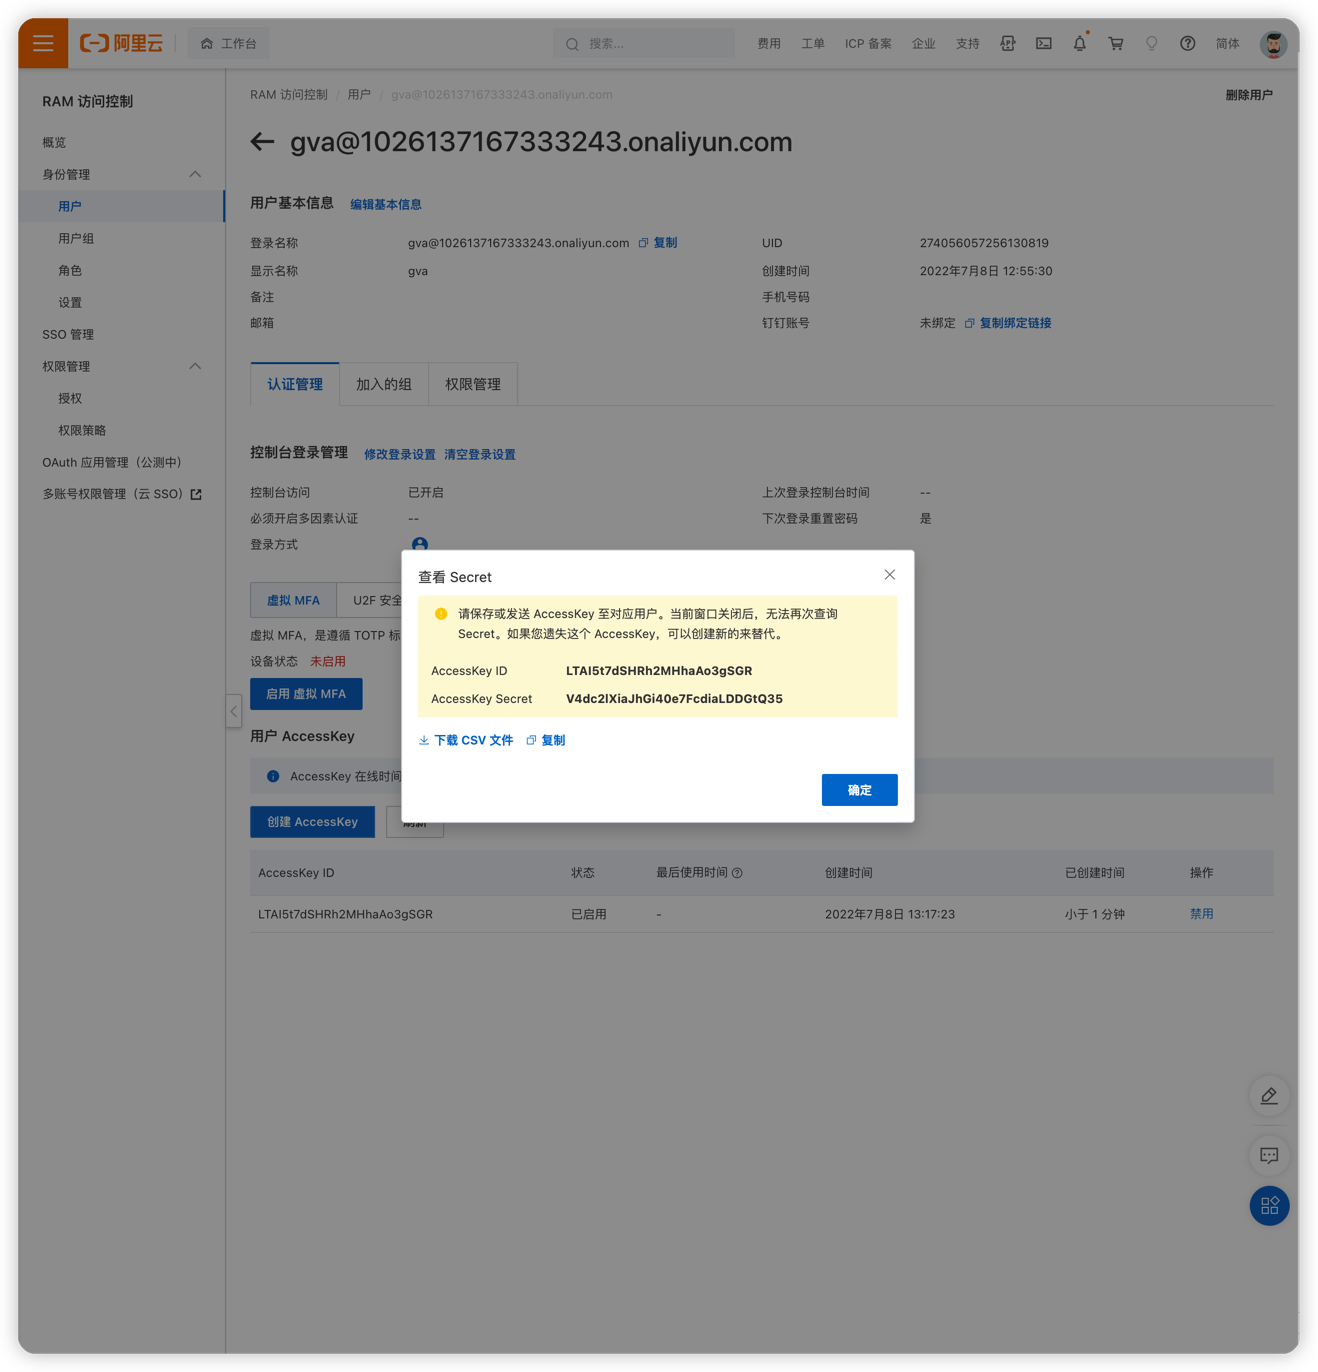The height and width of the screenshot is (1372, 1318).
Task: Open the 费用 menu
Action: [769, 43]
